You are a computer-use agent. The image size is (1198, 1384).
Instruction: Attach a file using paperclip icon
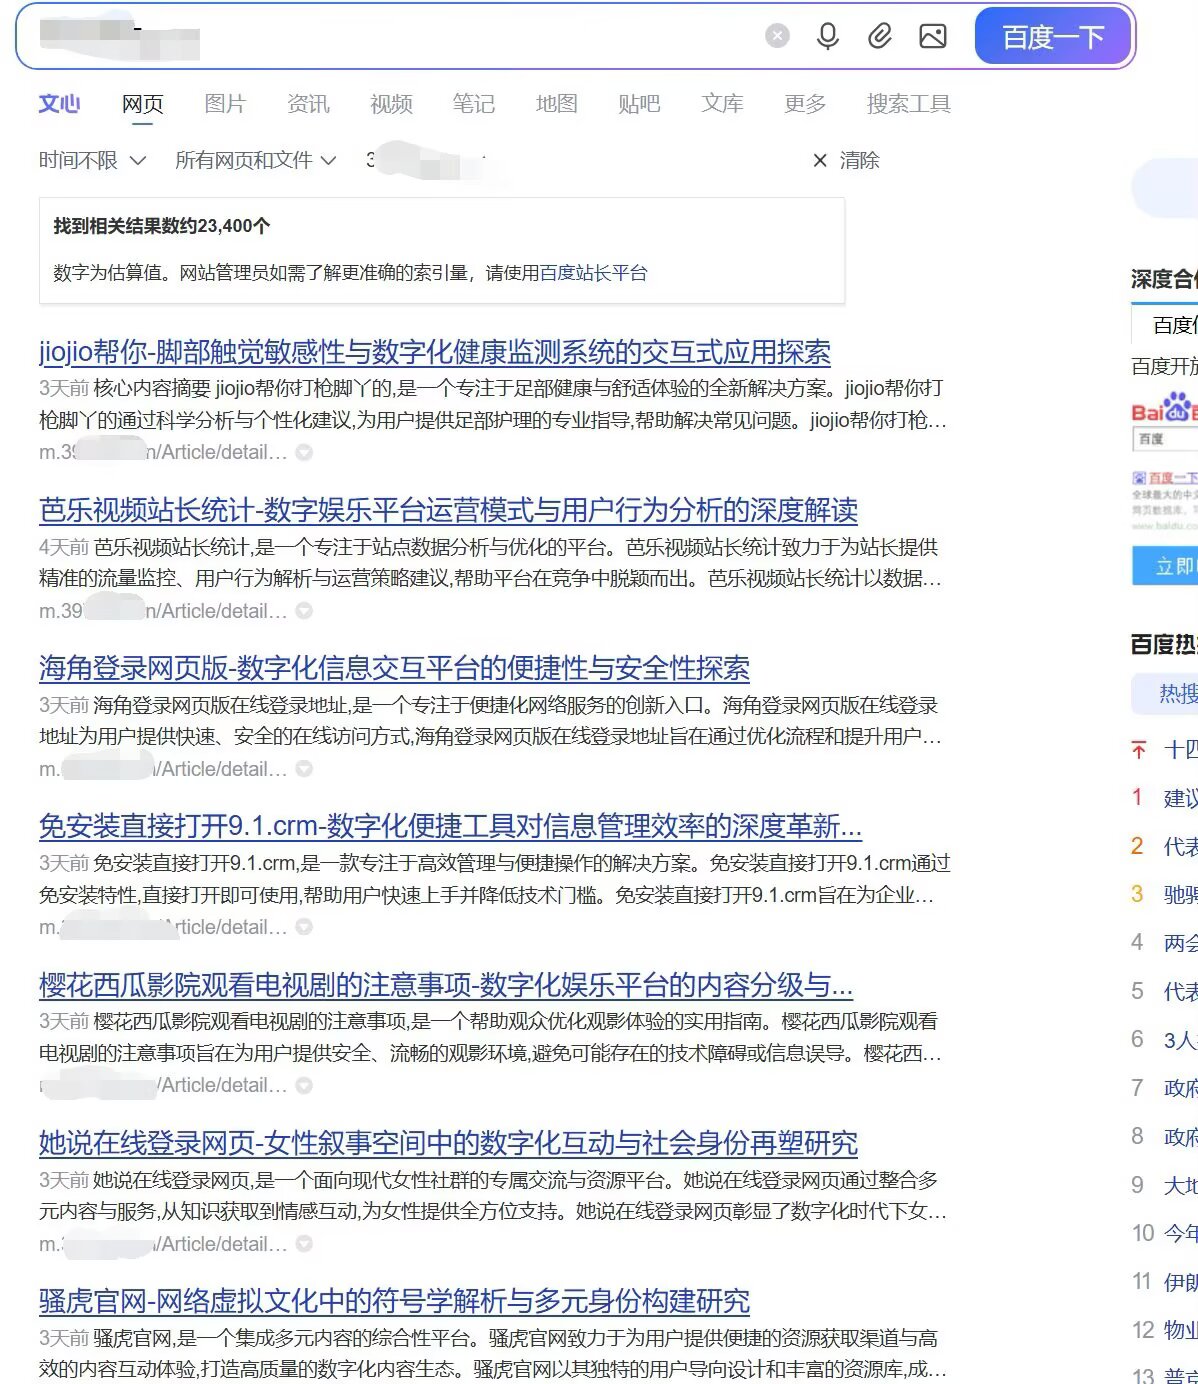pyautogui.click(x=879, y=37)
